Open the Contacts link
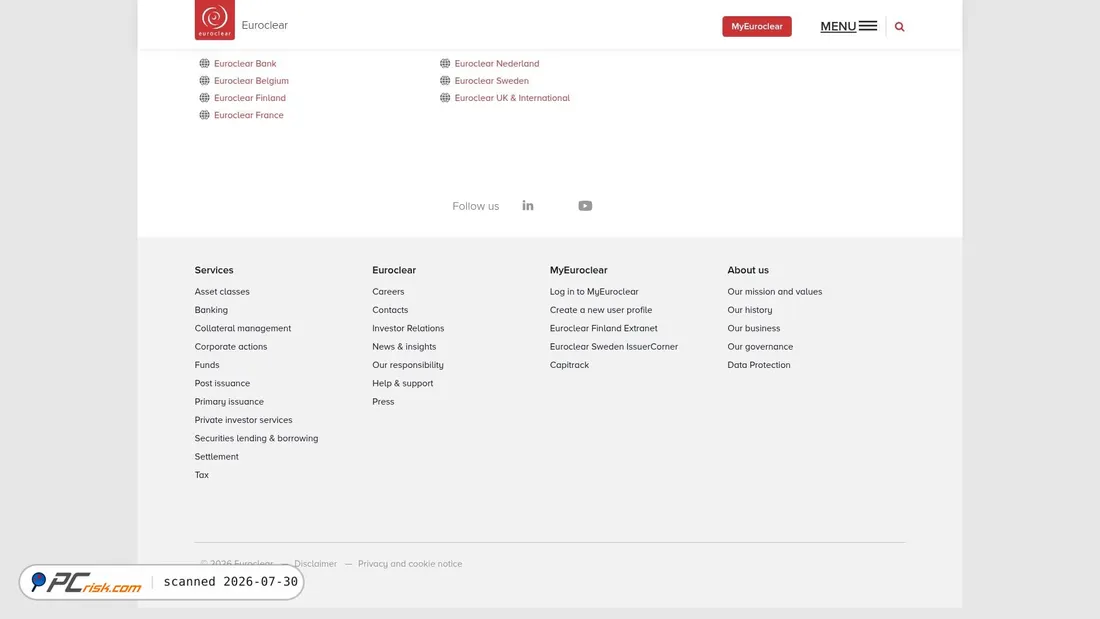The width and height of the screenshot is (1100, 619). pos(390,310)
